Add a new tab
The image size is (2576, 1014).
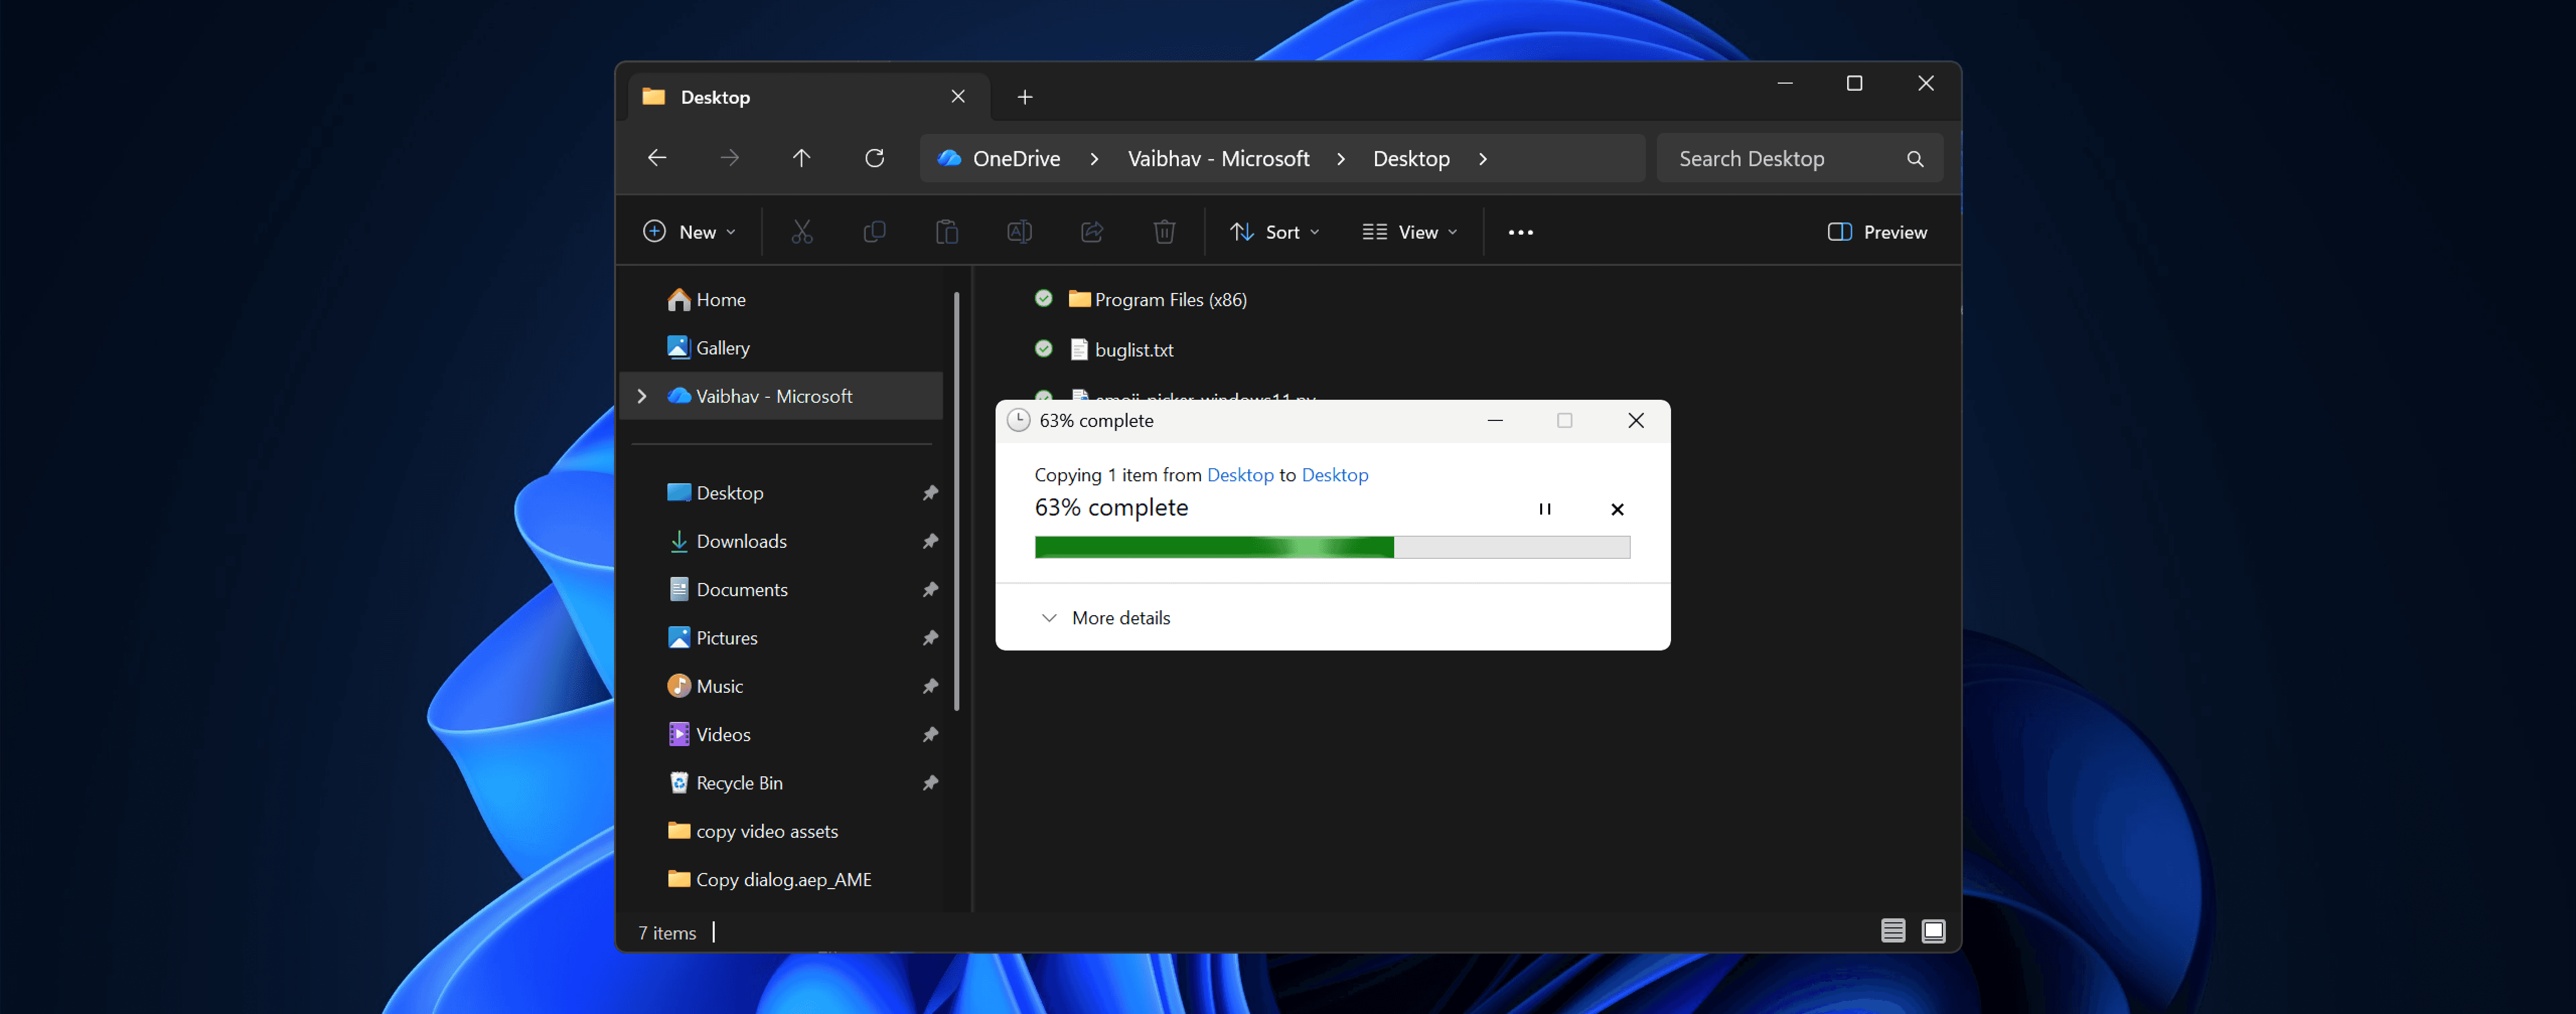pyautogui.click(x=1024, y=97)
